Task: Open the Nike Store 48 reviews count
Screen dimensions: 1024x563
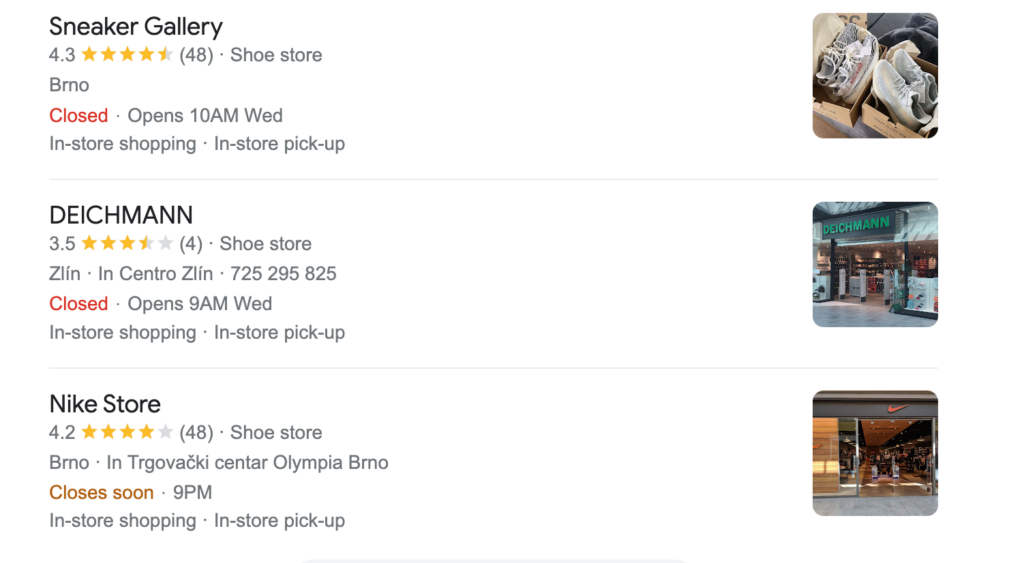Action: (196, 433)
